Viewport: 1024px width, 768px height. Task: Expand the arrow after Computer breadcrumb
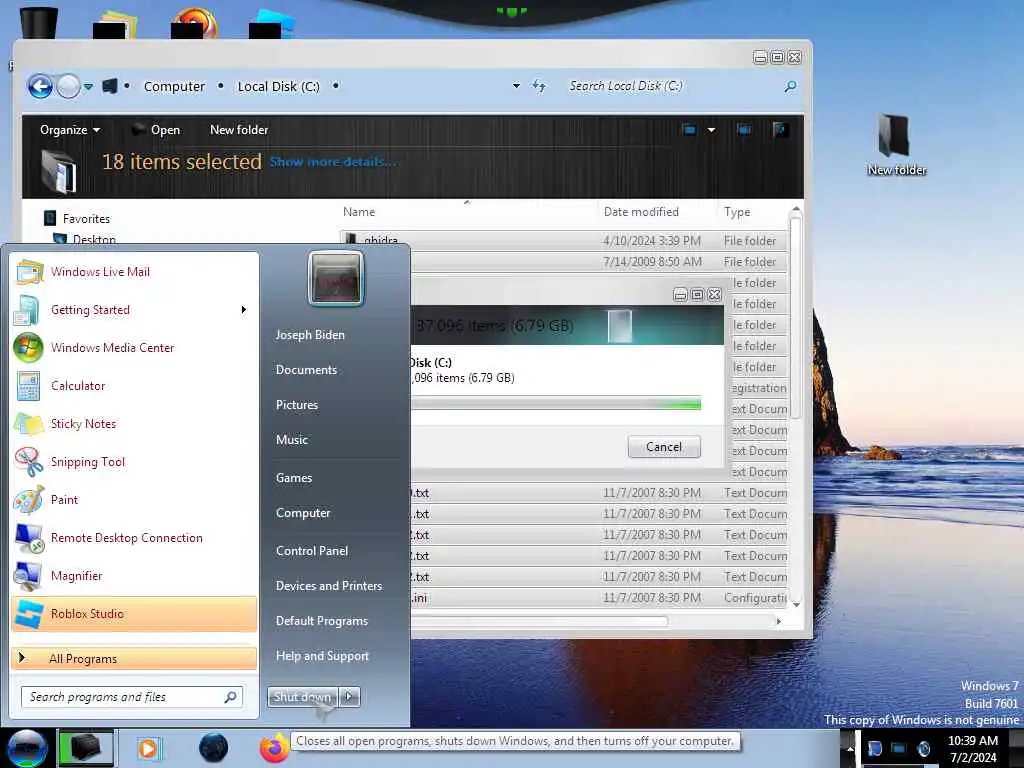[221, 86]
